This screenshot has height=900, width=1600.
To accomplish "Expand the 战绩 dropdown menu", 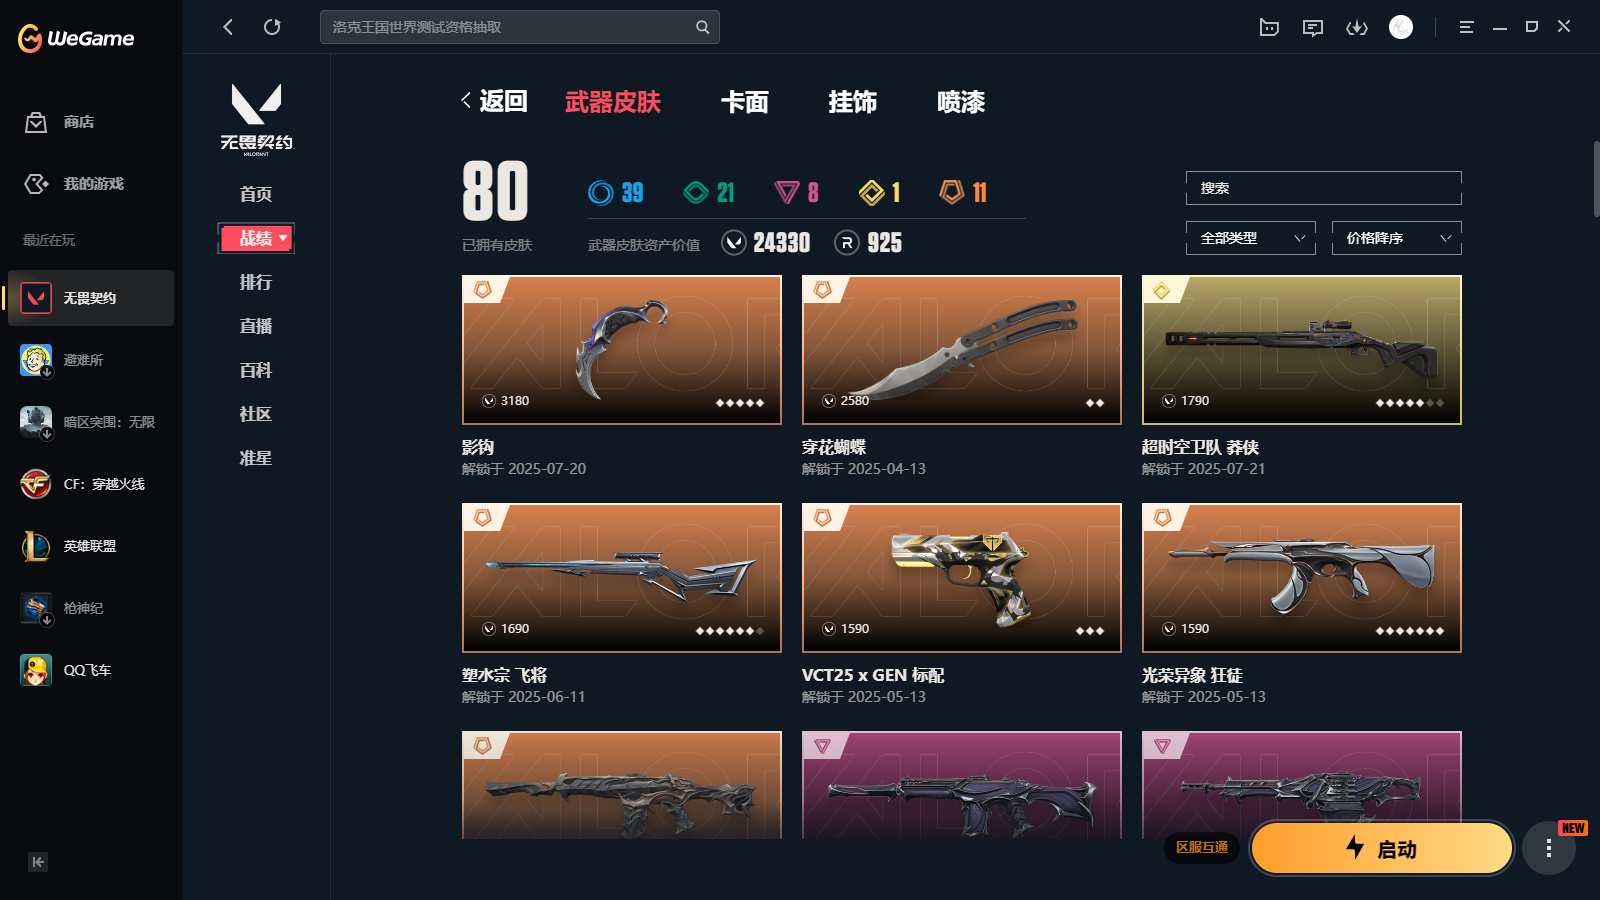I will click(x=257, y=238).
